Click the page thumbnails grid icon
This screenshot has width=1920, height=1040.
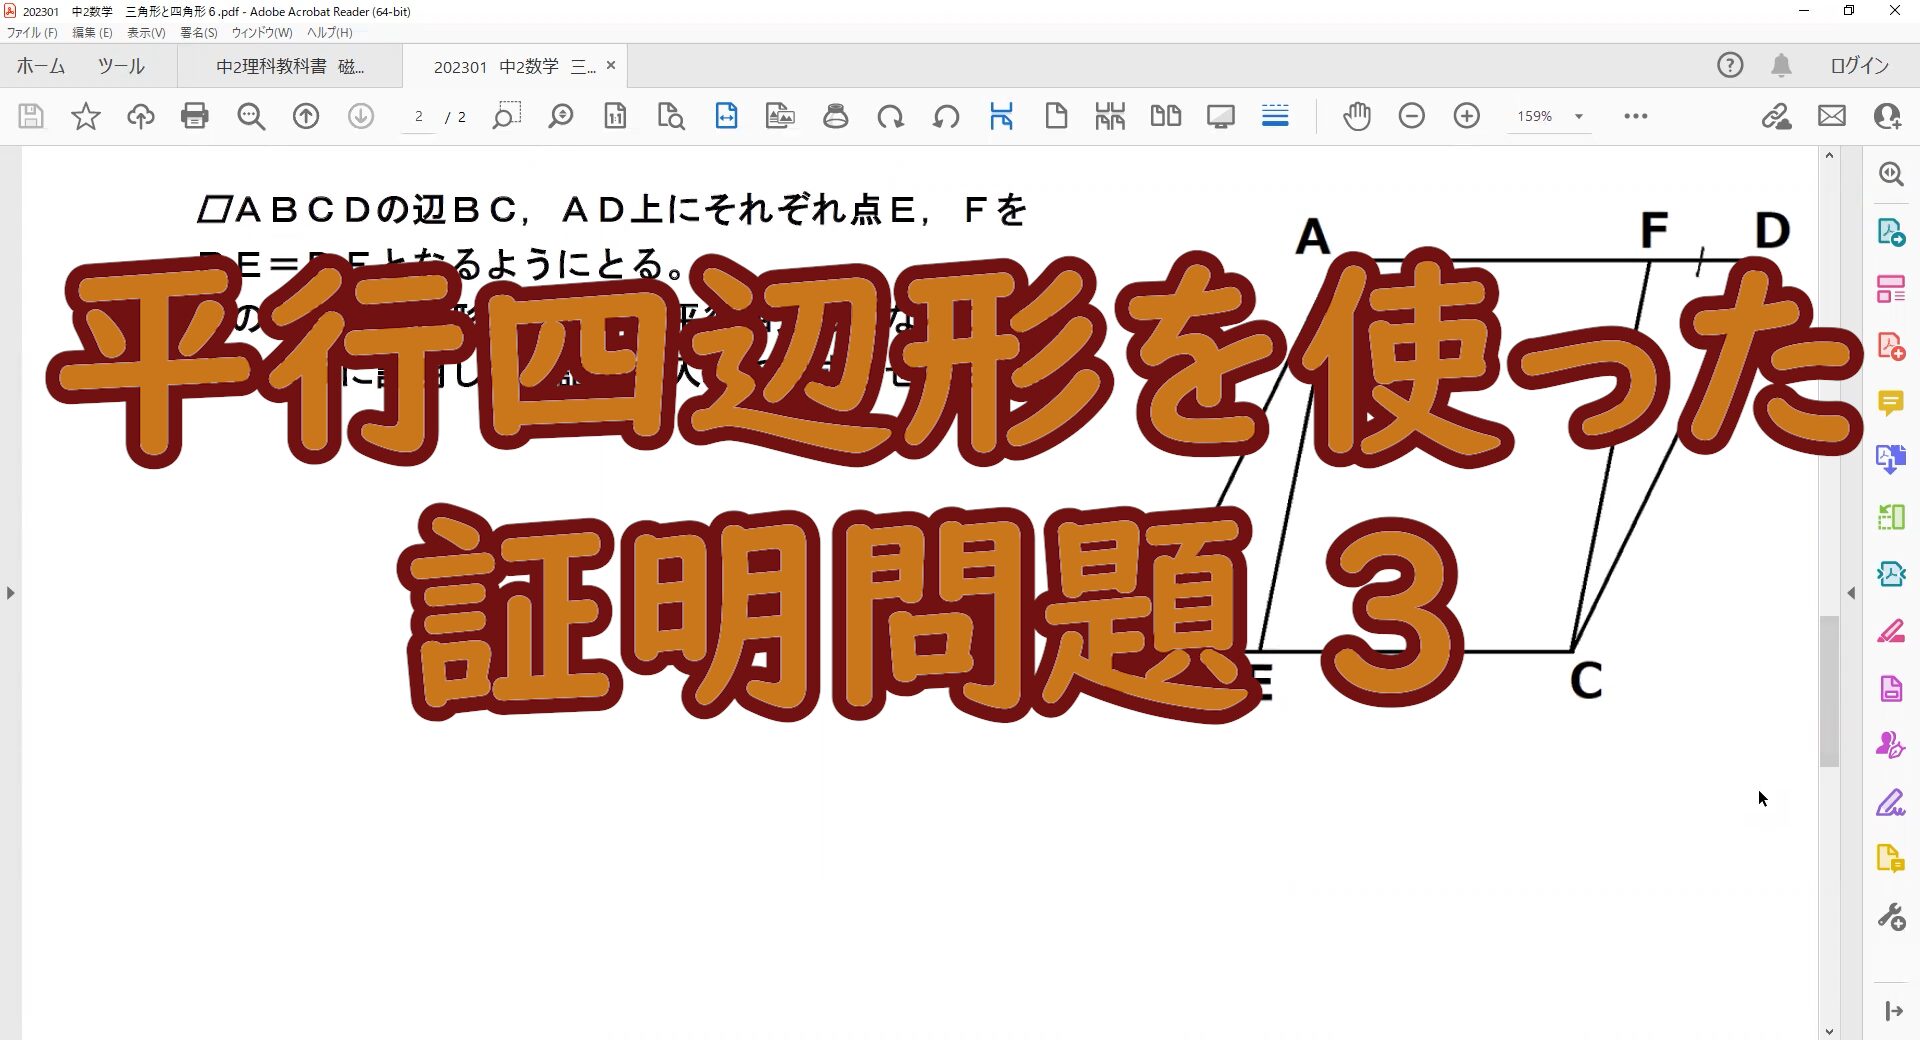click(x=1110, y=116)
